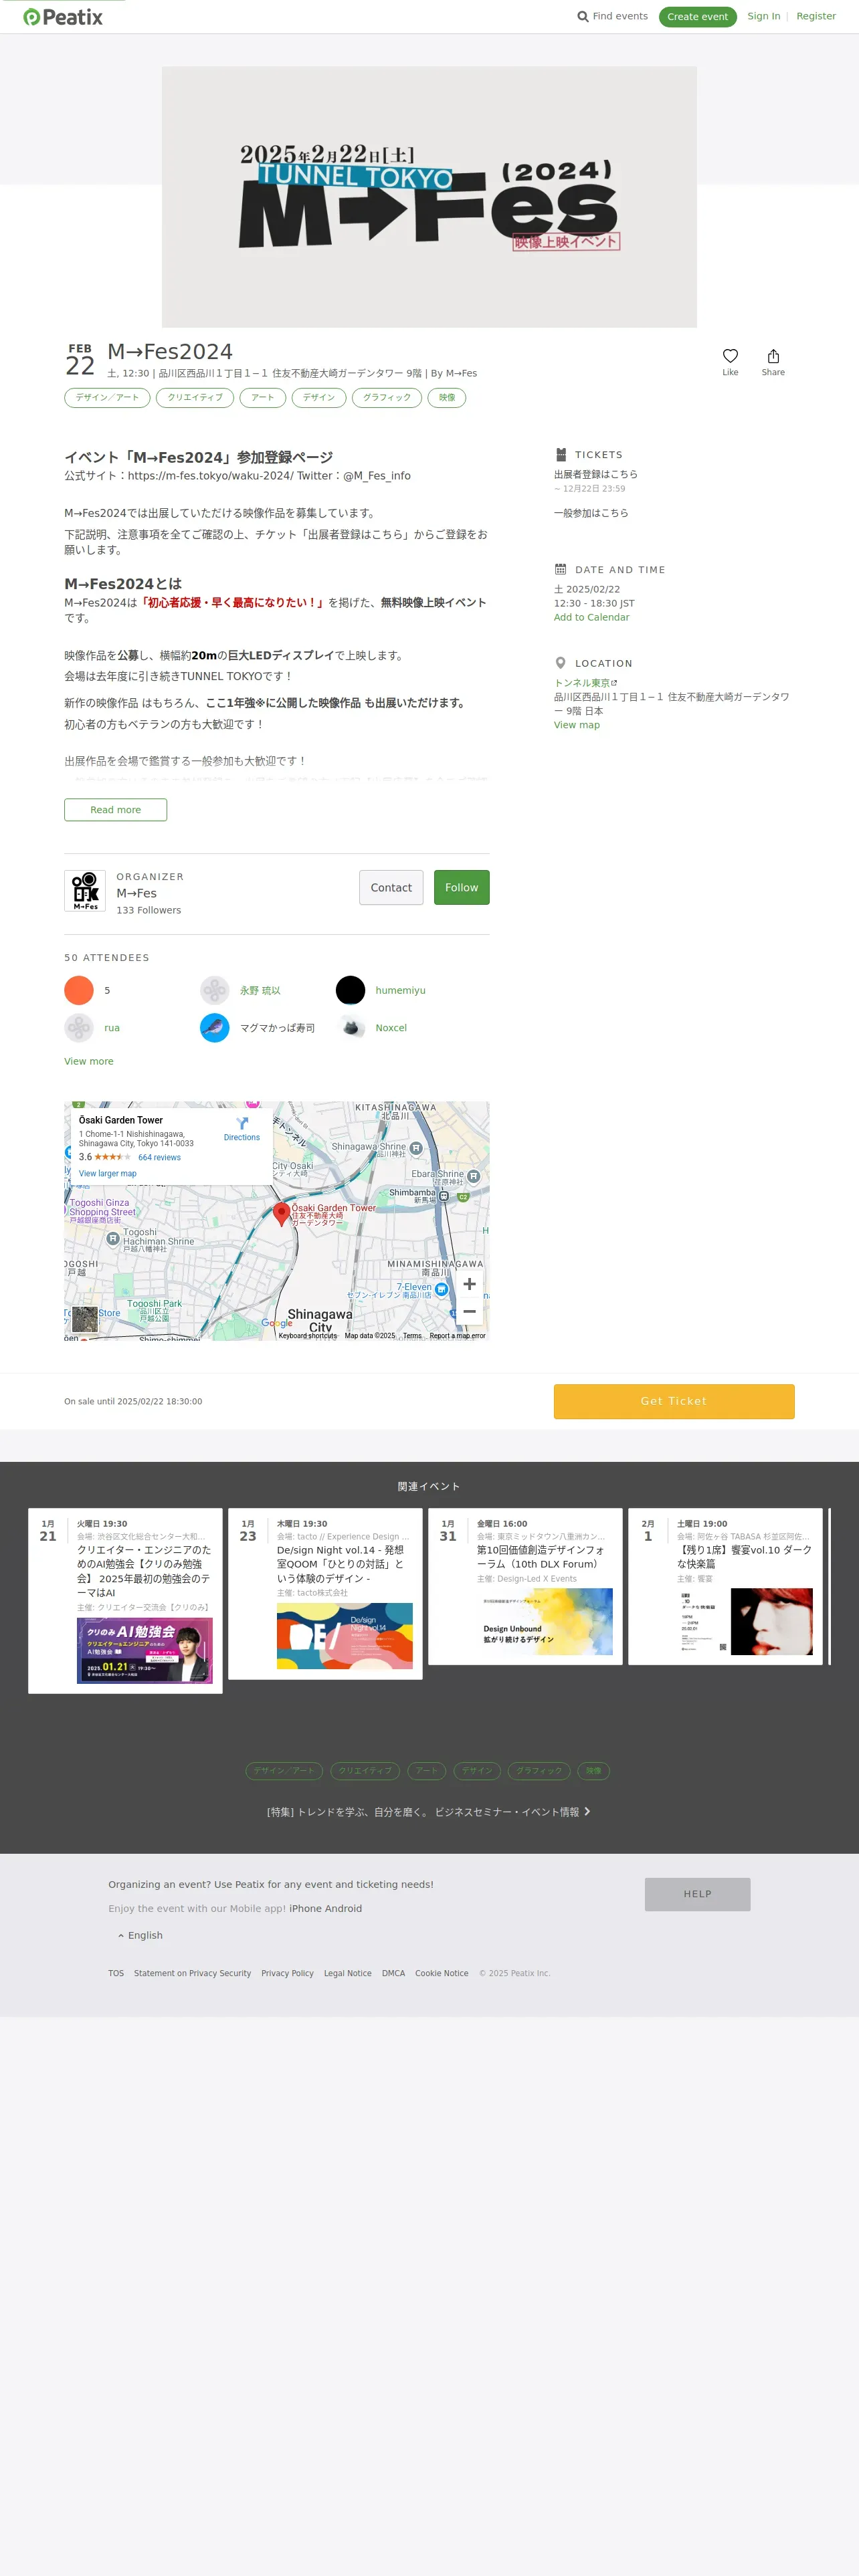Image resolution: width=859 pixels, height=2576 pixels.
Task: Select the 映像 tag under the event title
Action: [x=447, y=398]
